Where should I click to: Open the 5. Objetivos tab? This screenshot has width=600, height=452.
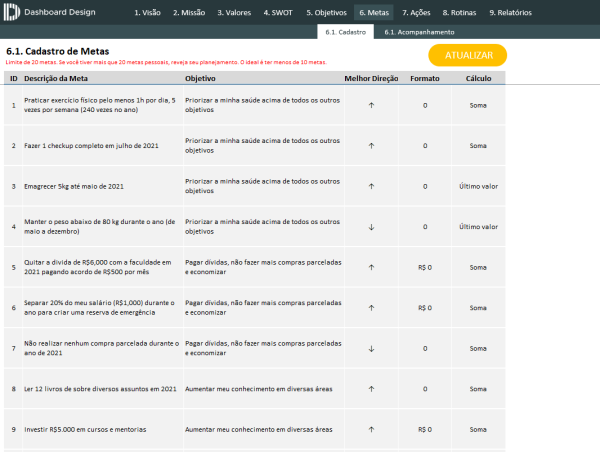[325, 13]
